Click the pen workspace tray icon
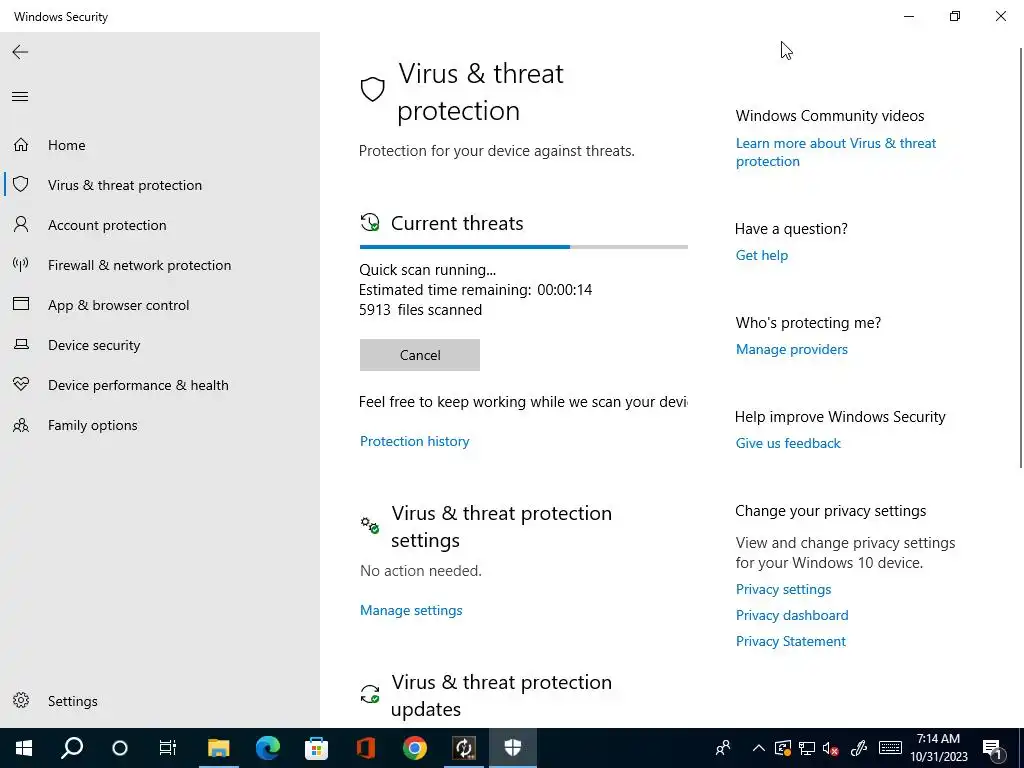 tap(858, 748)
